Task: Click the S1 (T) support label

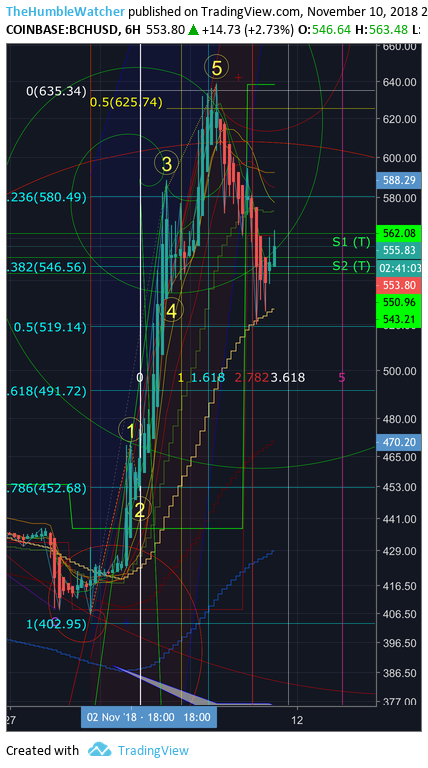Action: [351, 241]
